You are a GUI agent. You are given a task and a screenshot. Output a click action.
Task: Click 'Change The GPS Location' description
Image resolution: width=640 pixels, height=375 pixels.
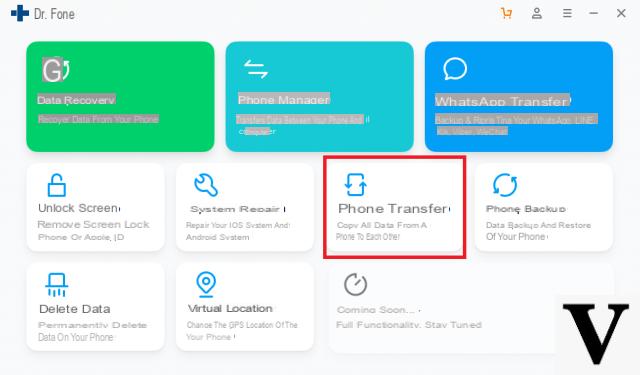tap(242, 325)
